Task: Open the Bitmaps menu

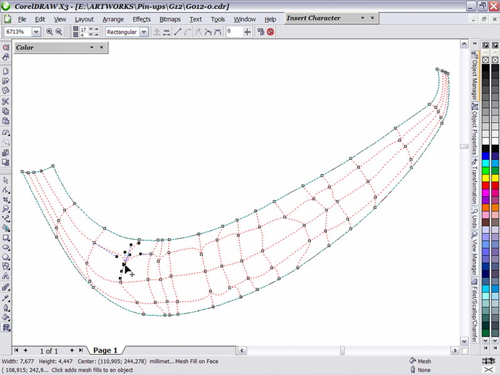Action: [170, 19]
